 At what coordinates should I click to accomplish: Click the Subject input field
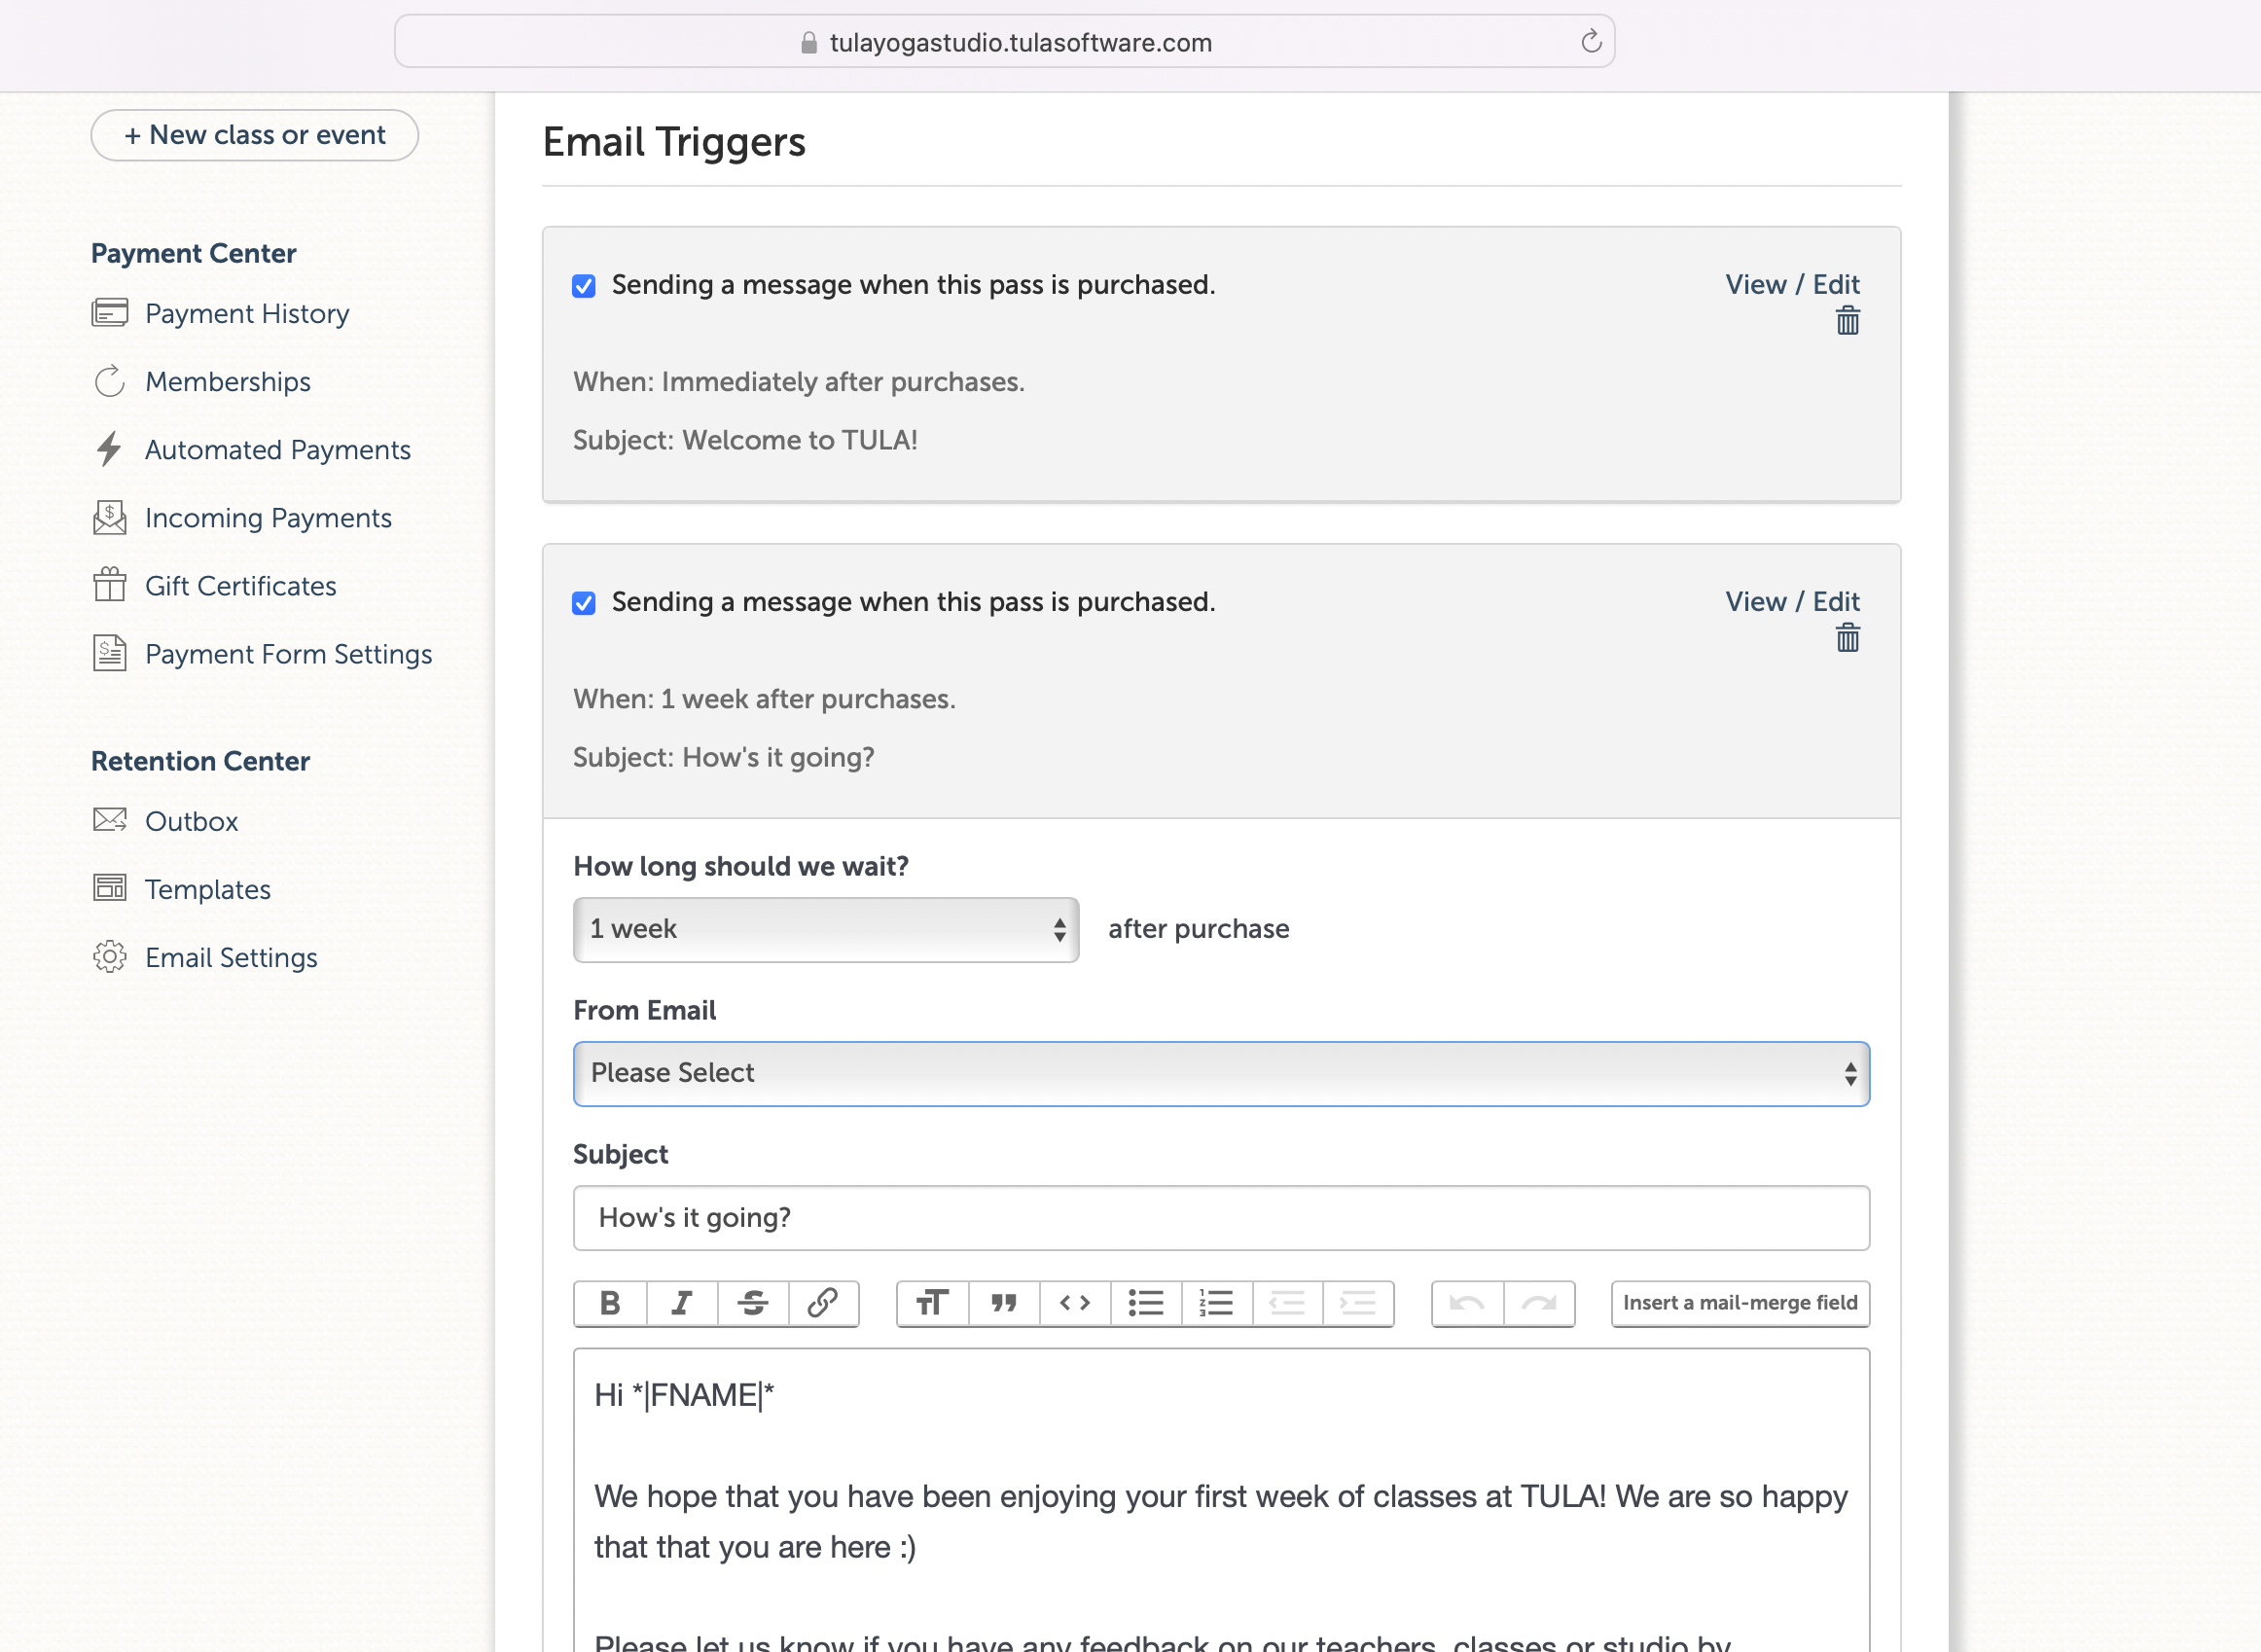1220,1217
